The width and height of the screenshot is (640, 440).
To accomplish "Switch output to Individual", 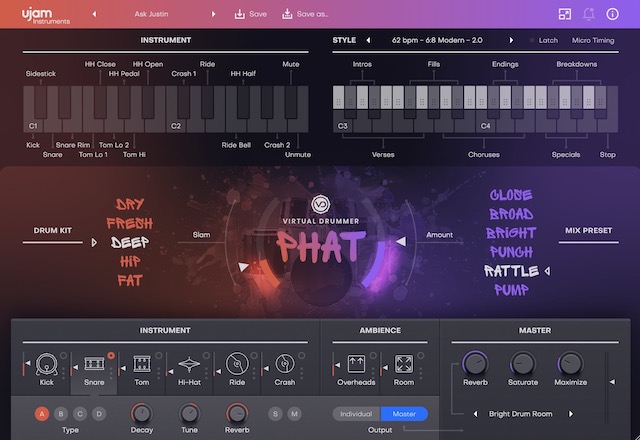I will pyautogui.click(x=357, y=414).
